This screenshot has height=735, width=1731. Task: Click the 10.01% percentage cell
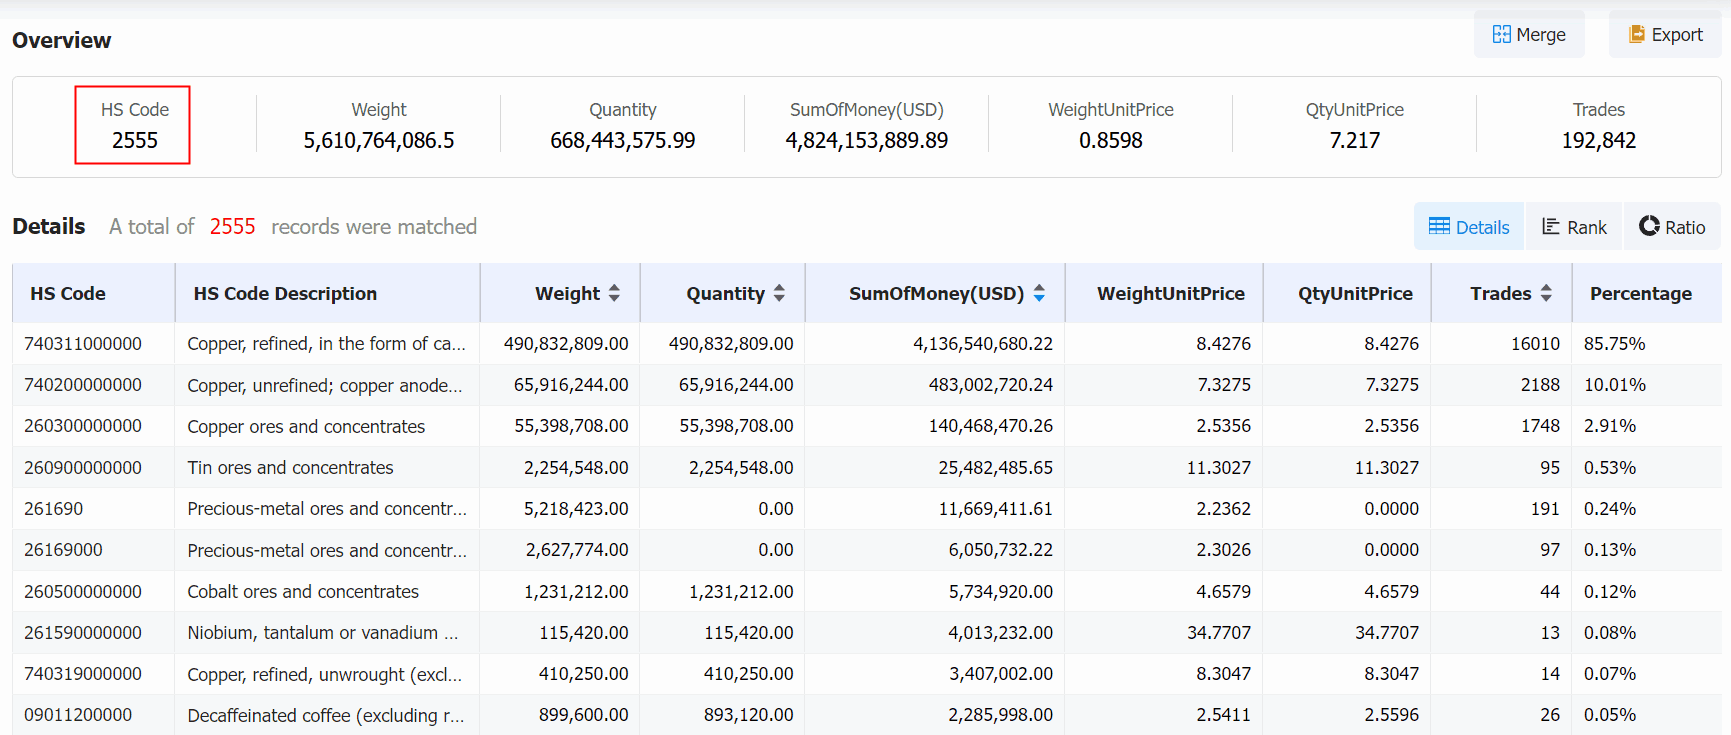click(x=1614, y=385)
